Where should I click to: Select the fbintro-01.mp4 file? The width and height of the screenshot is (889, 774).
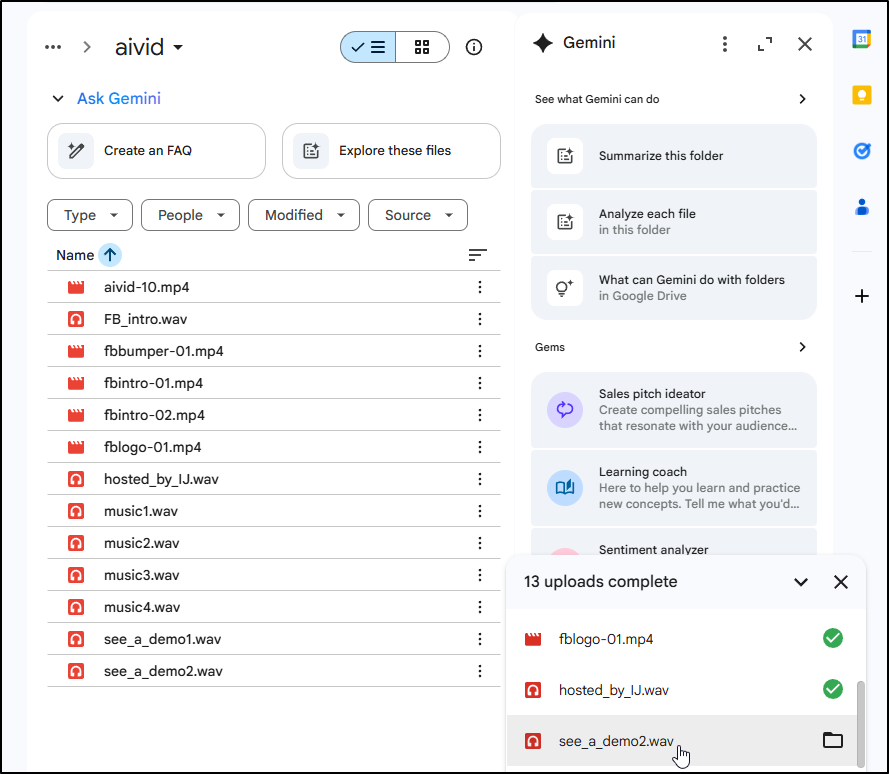tap(274, 383)
